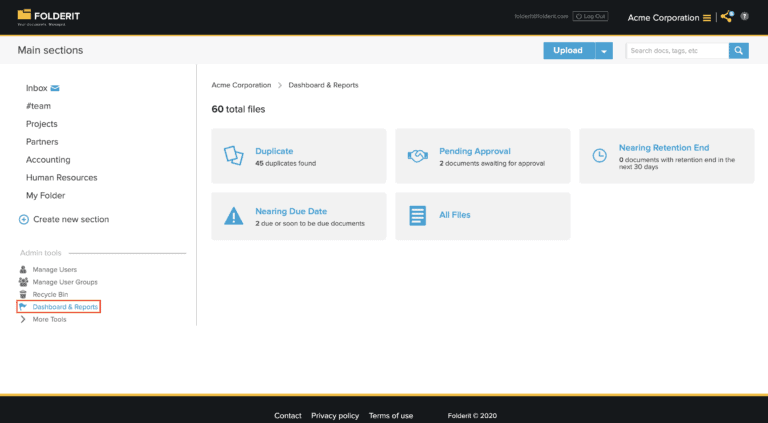Image resolution: width=768 pixels, height=423 pixels.
Task: Click the Acme Corporation account name
Action: pos(663,18)
